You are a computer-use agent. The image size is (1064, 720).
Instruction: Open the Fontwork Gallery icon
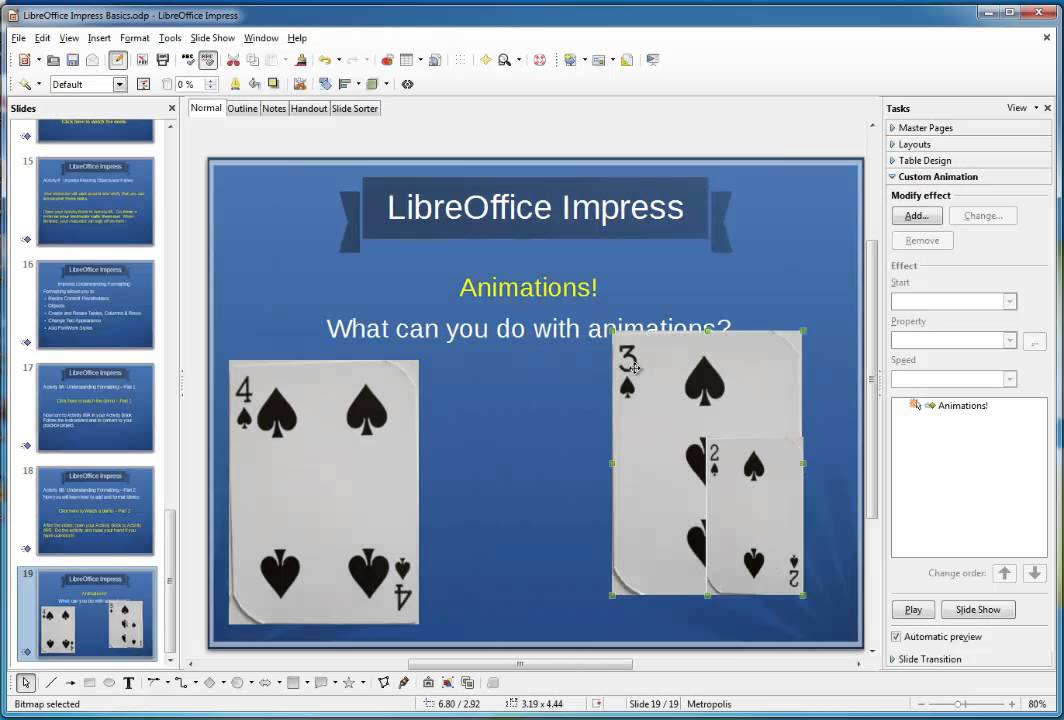pyautogui.click(x=428, y=683)
